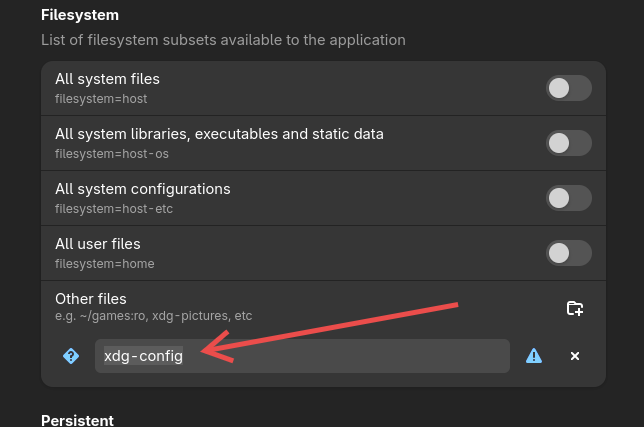The height and width of the screenshot is (427, 644).
Task: Focus the xdg-config text field
Action: pos(302,356)
